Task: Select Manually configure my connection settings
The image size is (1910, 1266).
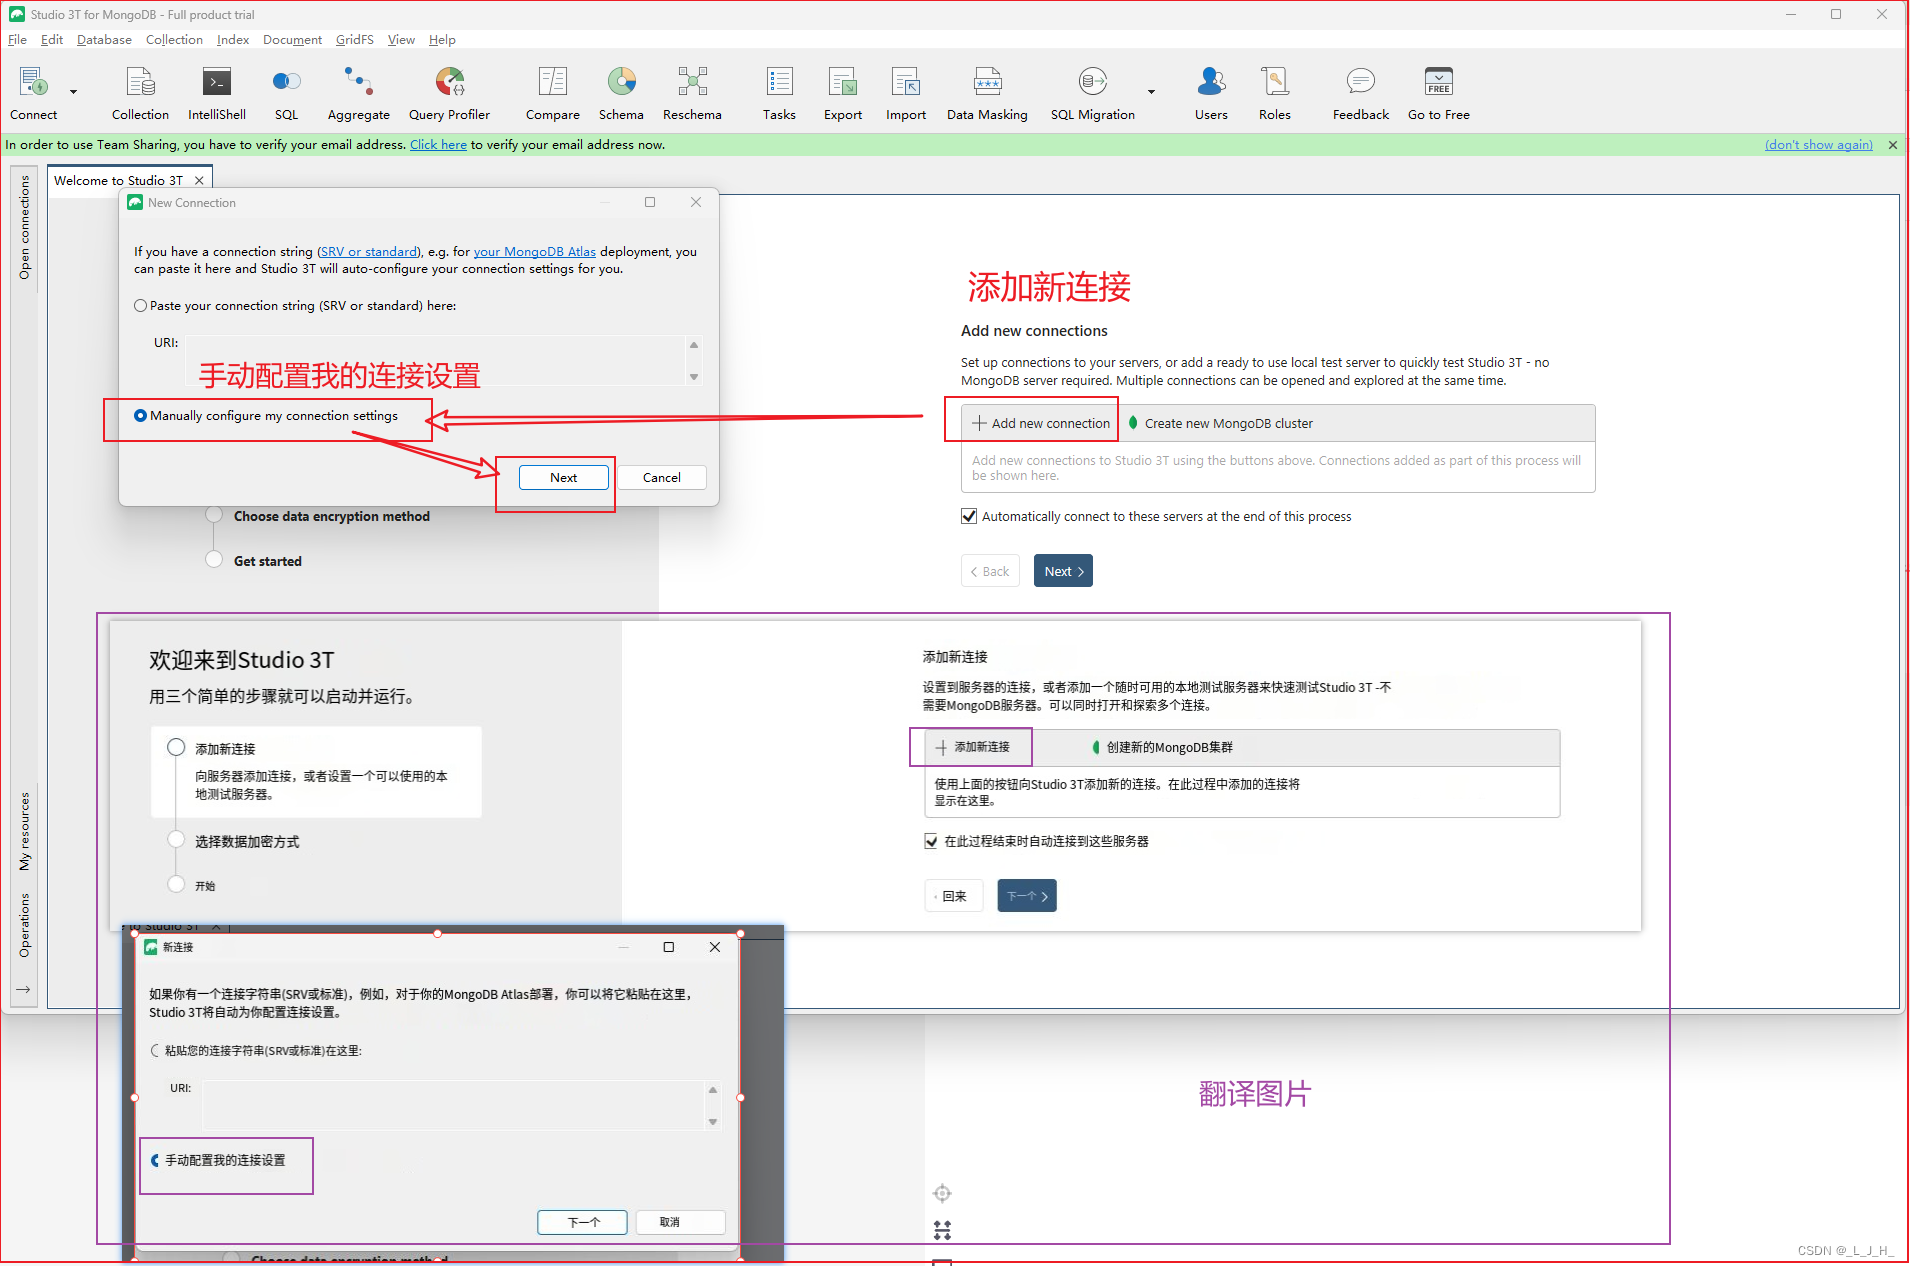Action: [141, 416]
